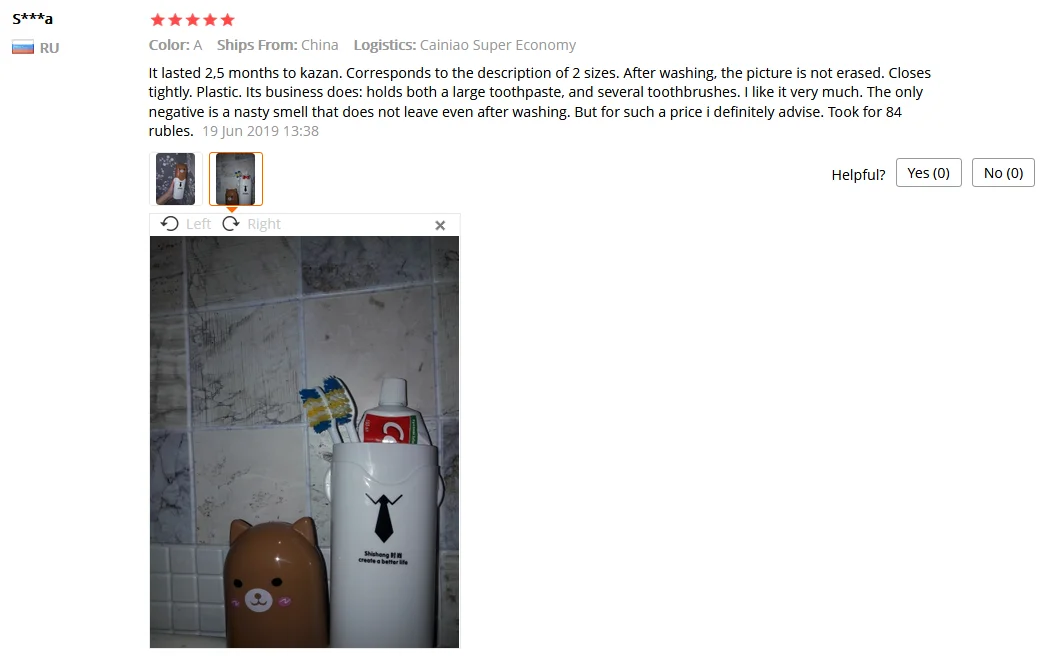The height and width of the screenshot is (656, 1055).
Task: Click the "Color: A" attribute
Action: pos(175,45)
